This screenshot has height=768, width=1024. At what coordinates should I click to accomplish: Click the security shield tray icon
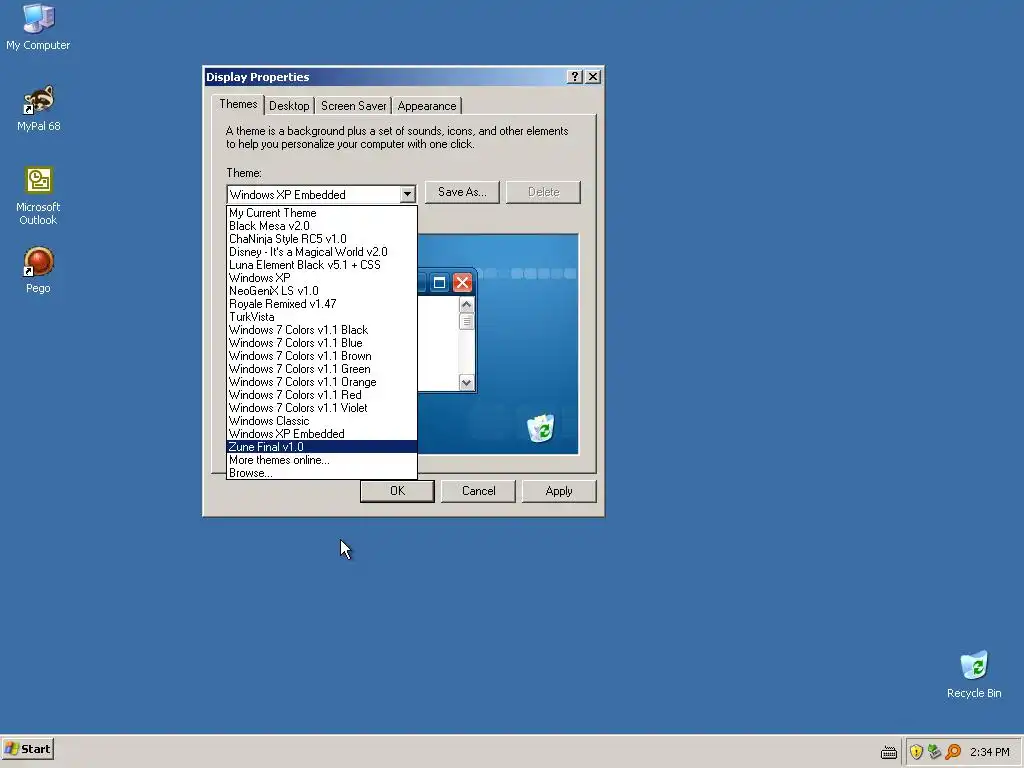coord(916,752)
